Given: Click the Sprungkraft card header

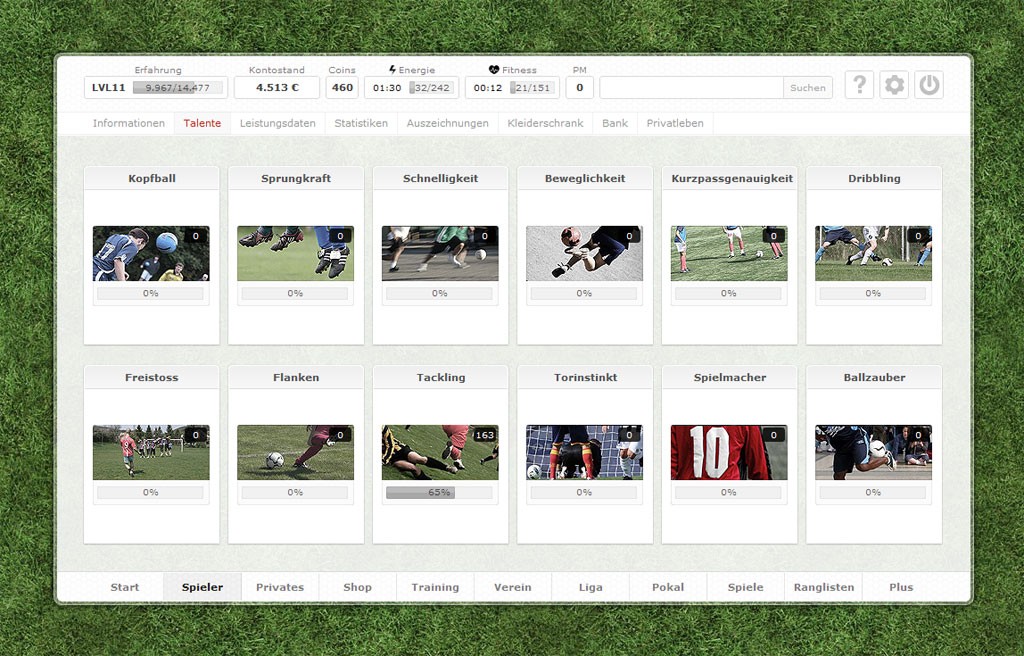Looking at the screenshot, I should (296, 178).
